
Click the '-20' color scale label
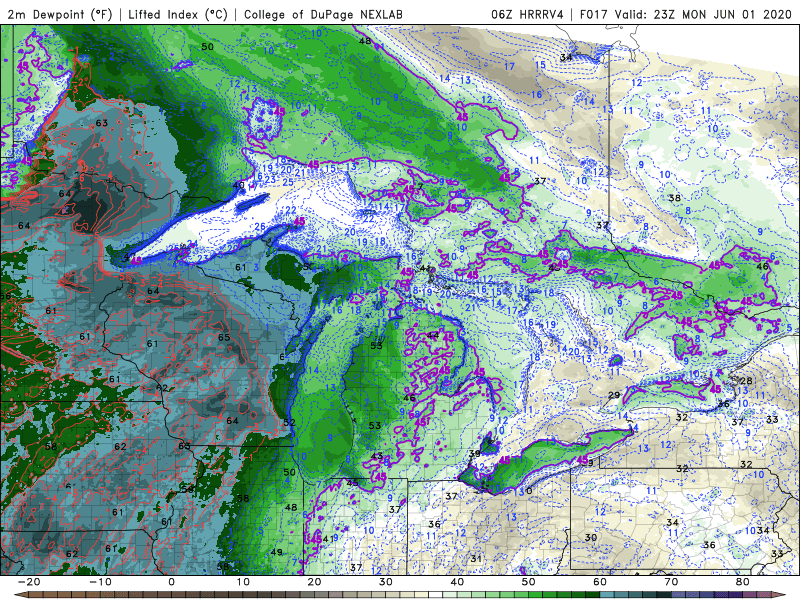point(29,582)
